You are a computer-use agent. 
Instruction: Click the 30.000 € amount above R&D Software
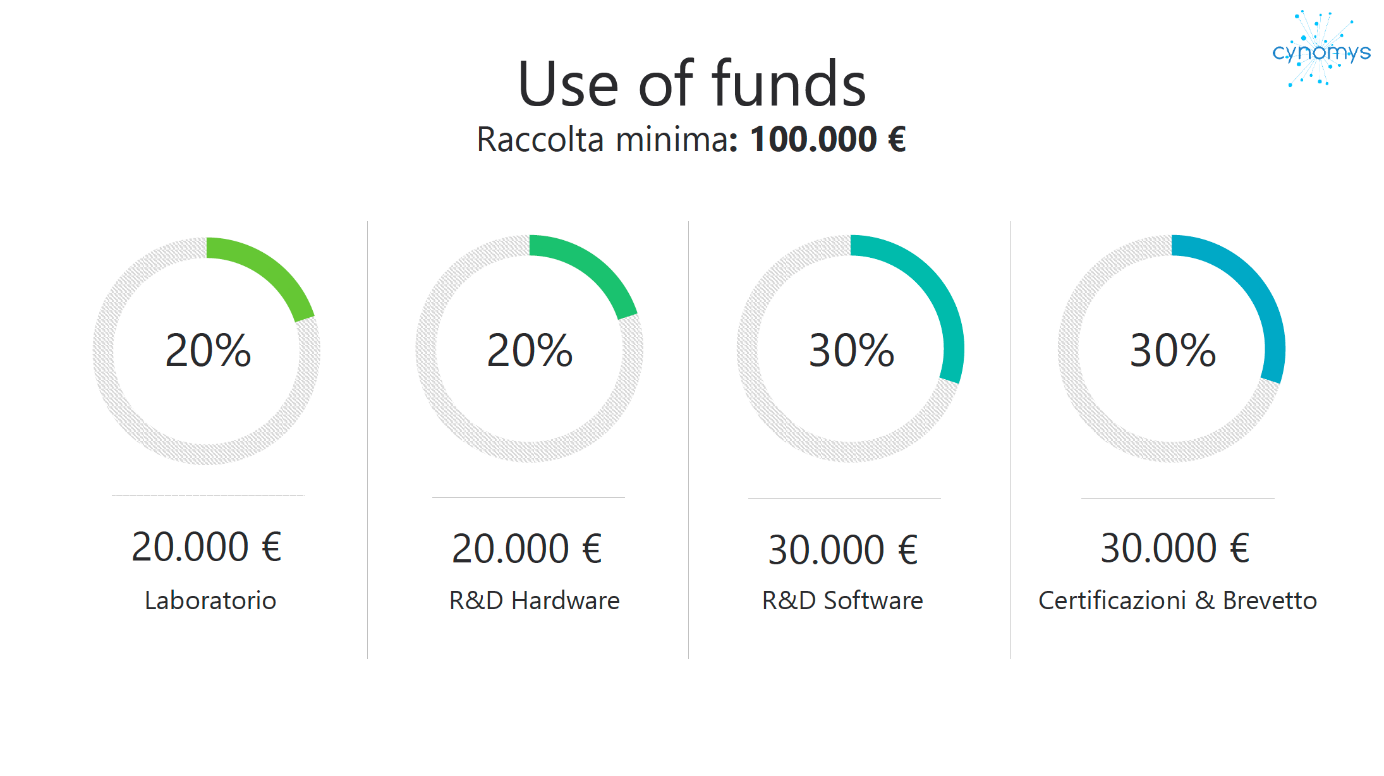843,550
